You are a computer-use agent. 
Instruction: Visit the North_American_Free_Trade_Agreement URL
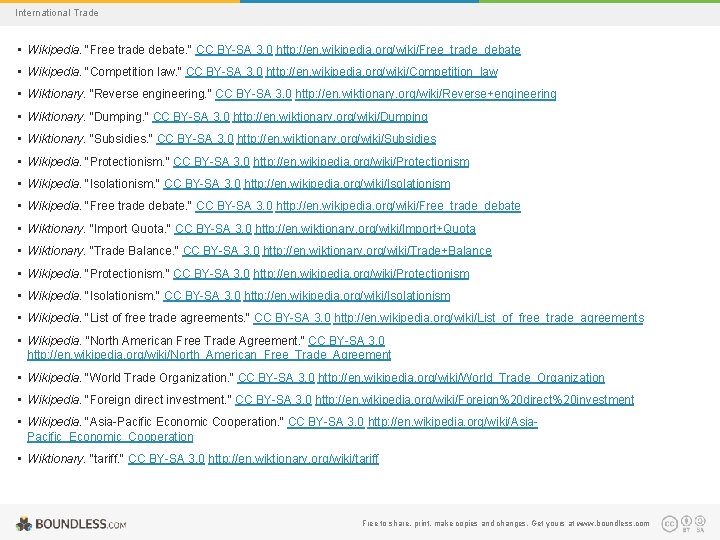[x=209, y=355]
